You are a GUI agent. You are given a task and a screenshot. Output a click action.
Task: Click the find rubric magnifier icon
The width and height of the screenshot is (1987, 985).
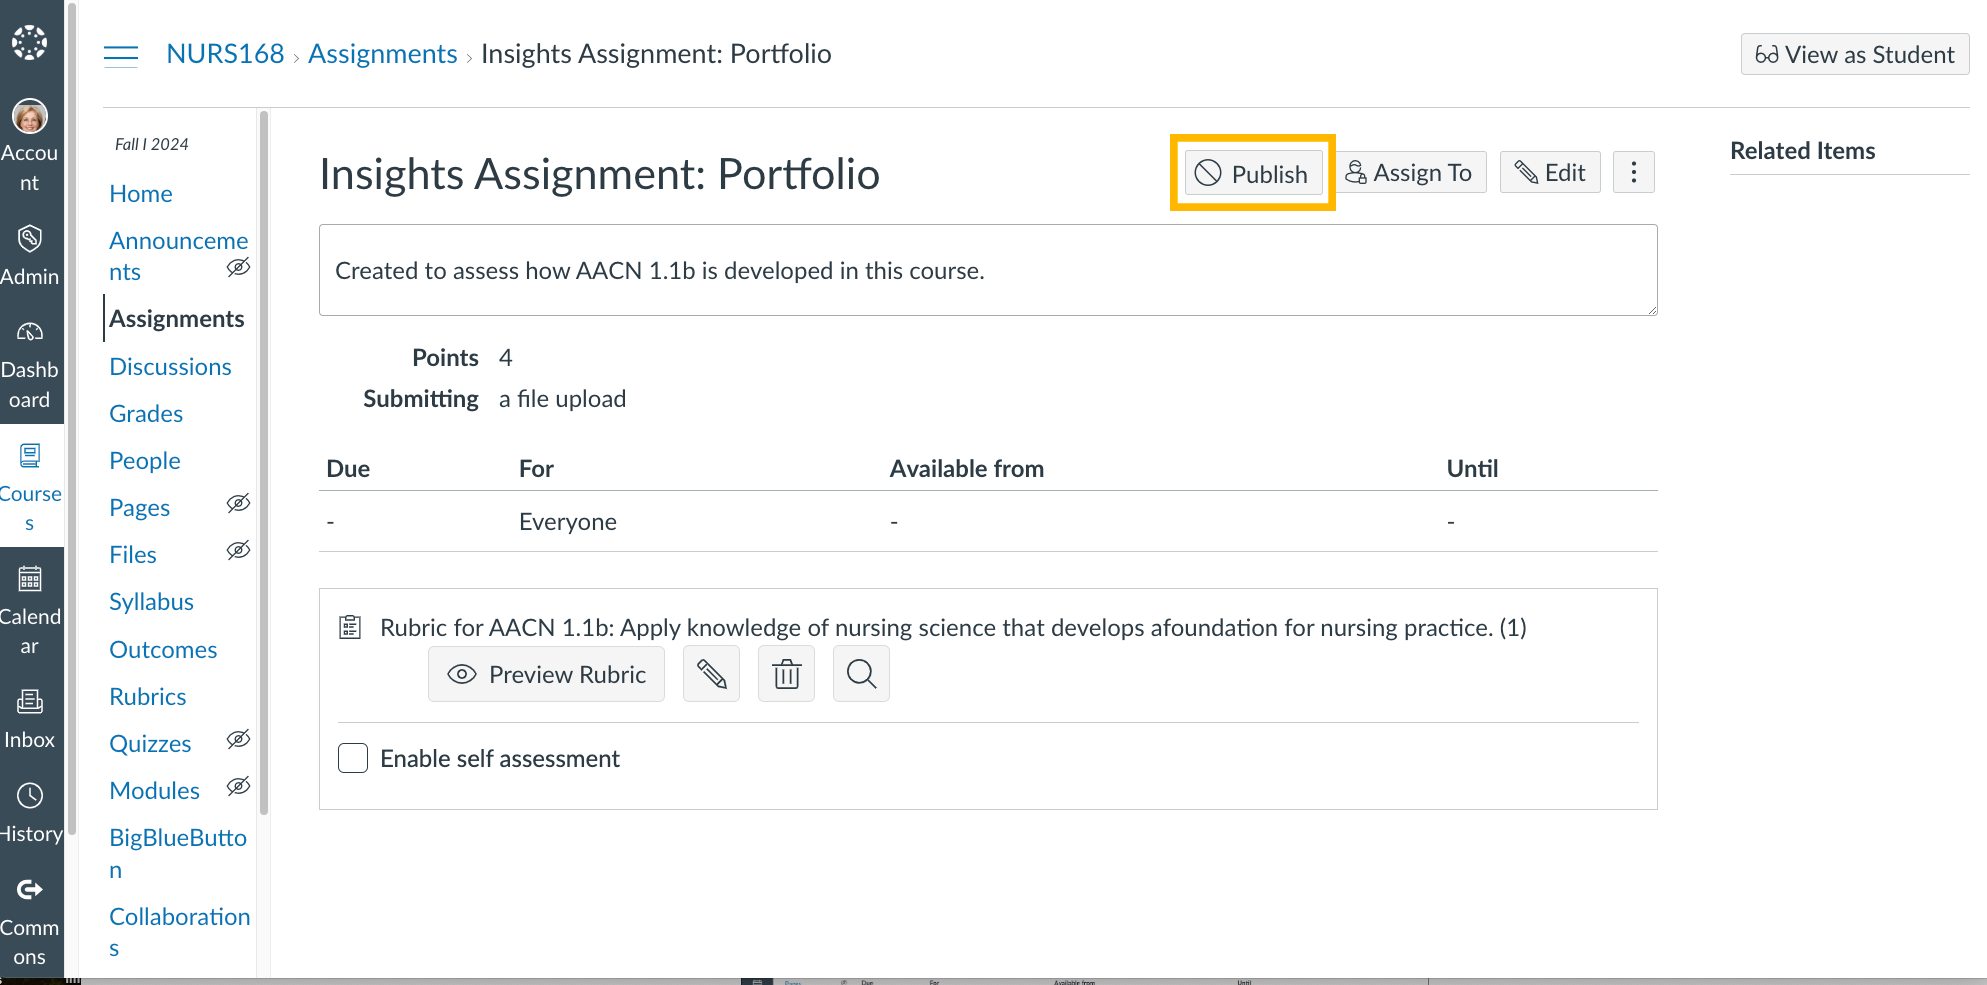pyautogui.click(x=861, y=674)
